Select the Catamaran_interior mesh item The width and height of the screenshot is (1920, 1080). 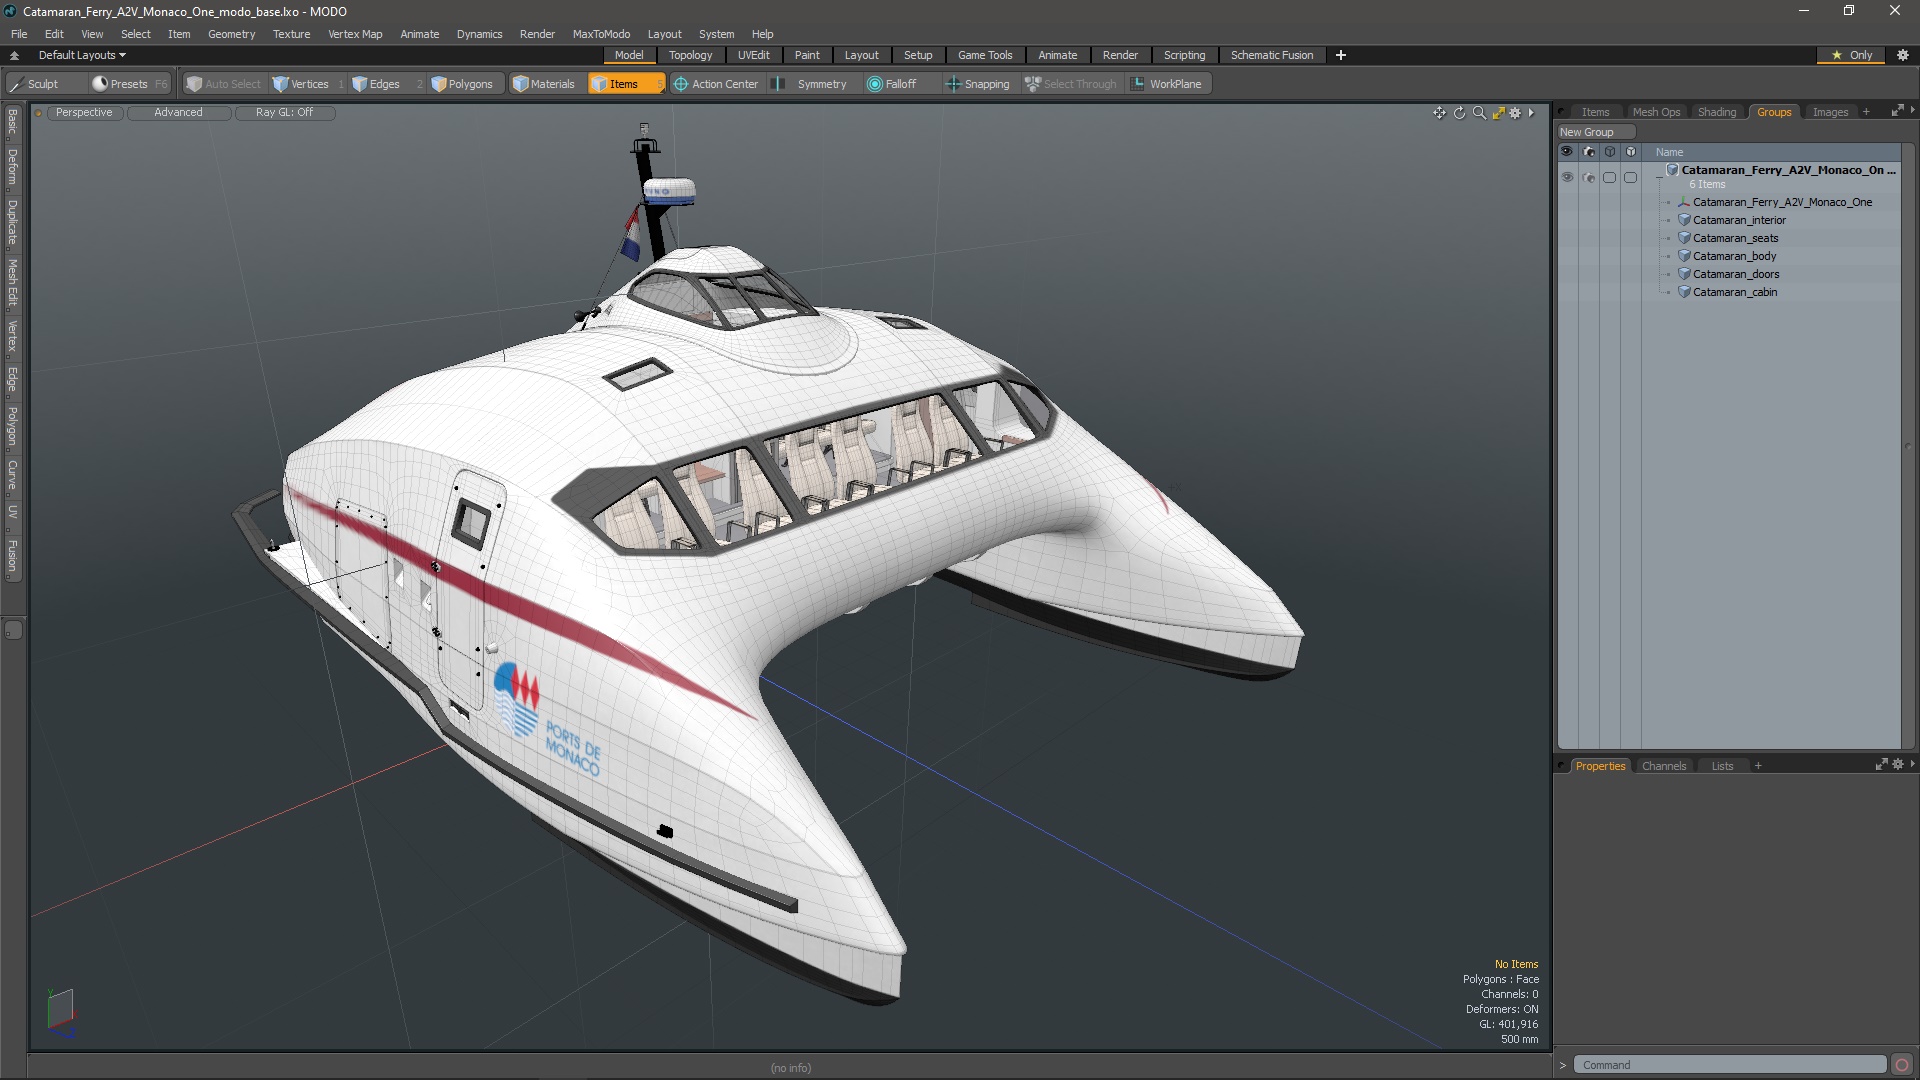click(1739, 220)
